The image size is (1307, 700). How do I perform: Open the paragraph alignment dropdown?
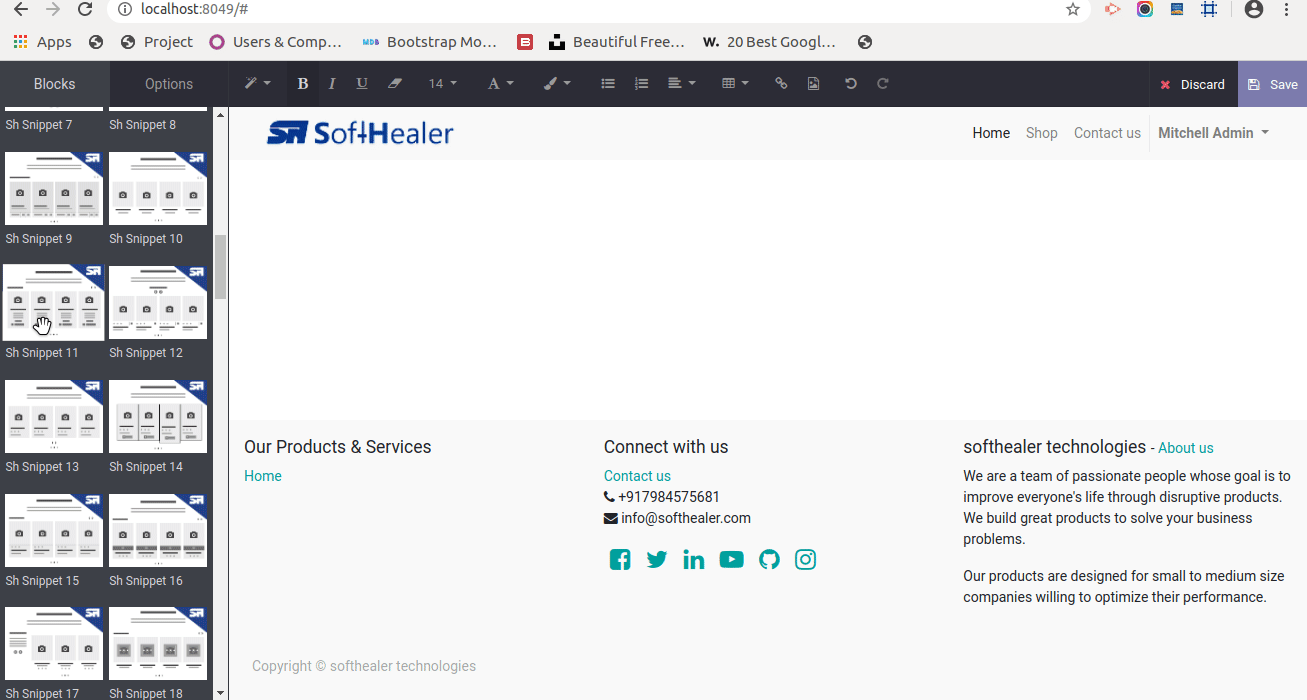click(682, 84)
